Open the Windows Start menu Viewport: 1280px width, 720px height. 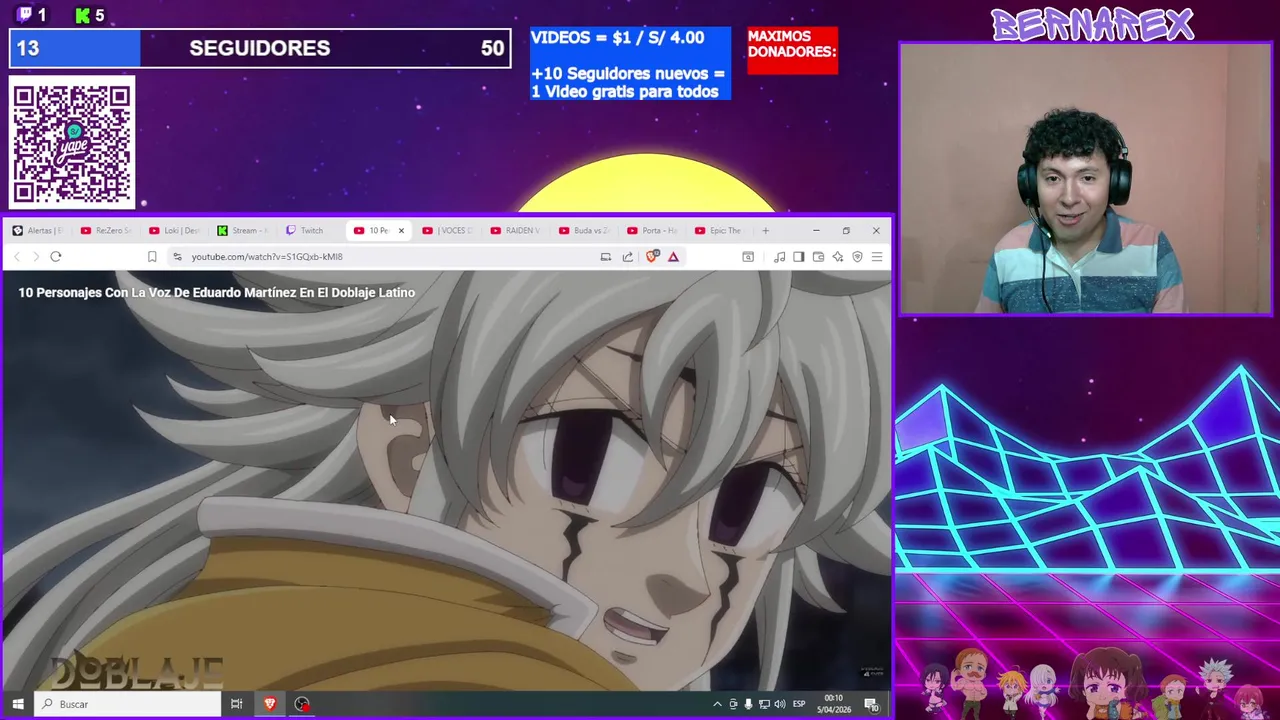pyautogui.click(x=17, y=704)
